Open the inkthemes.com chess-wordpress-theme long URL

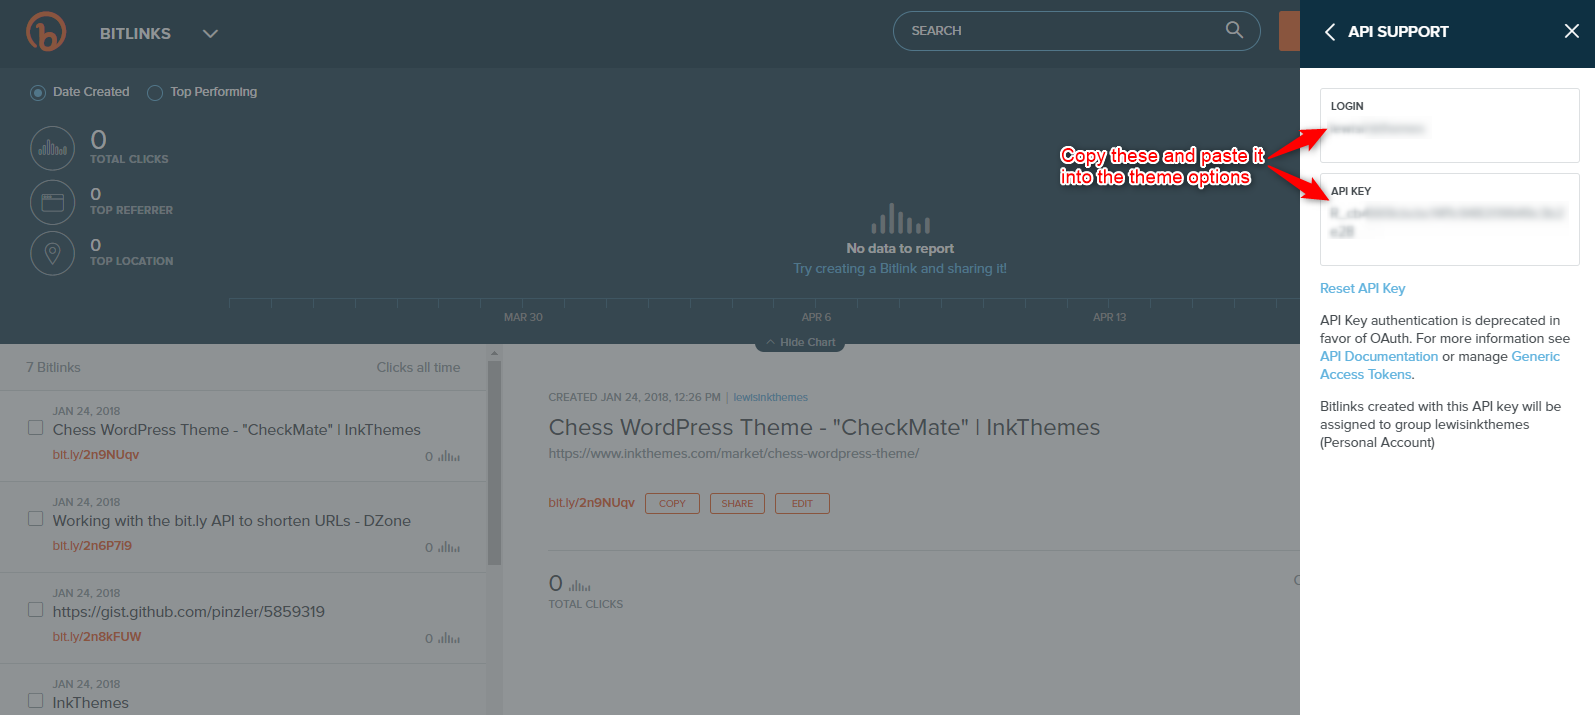coord(734,453)
